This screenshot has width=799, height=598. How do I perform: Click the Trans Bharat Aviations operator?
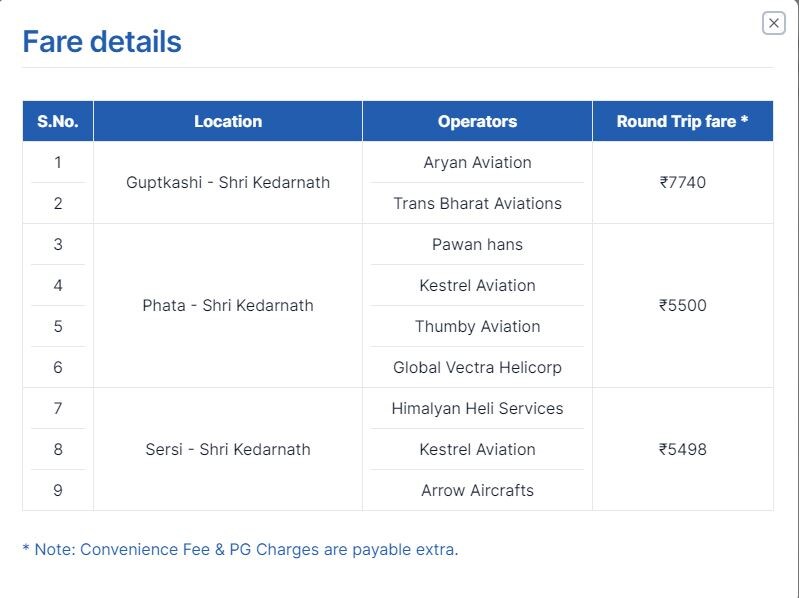pos(477,203)
